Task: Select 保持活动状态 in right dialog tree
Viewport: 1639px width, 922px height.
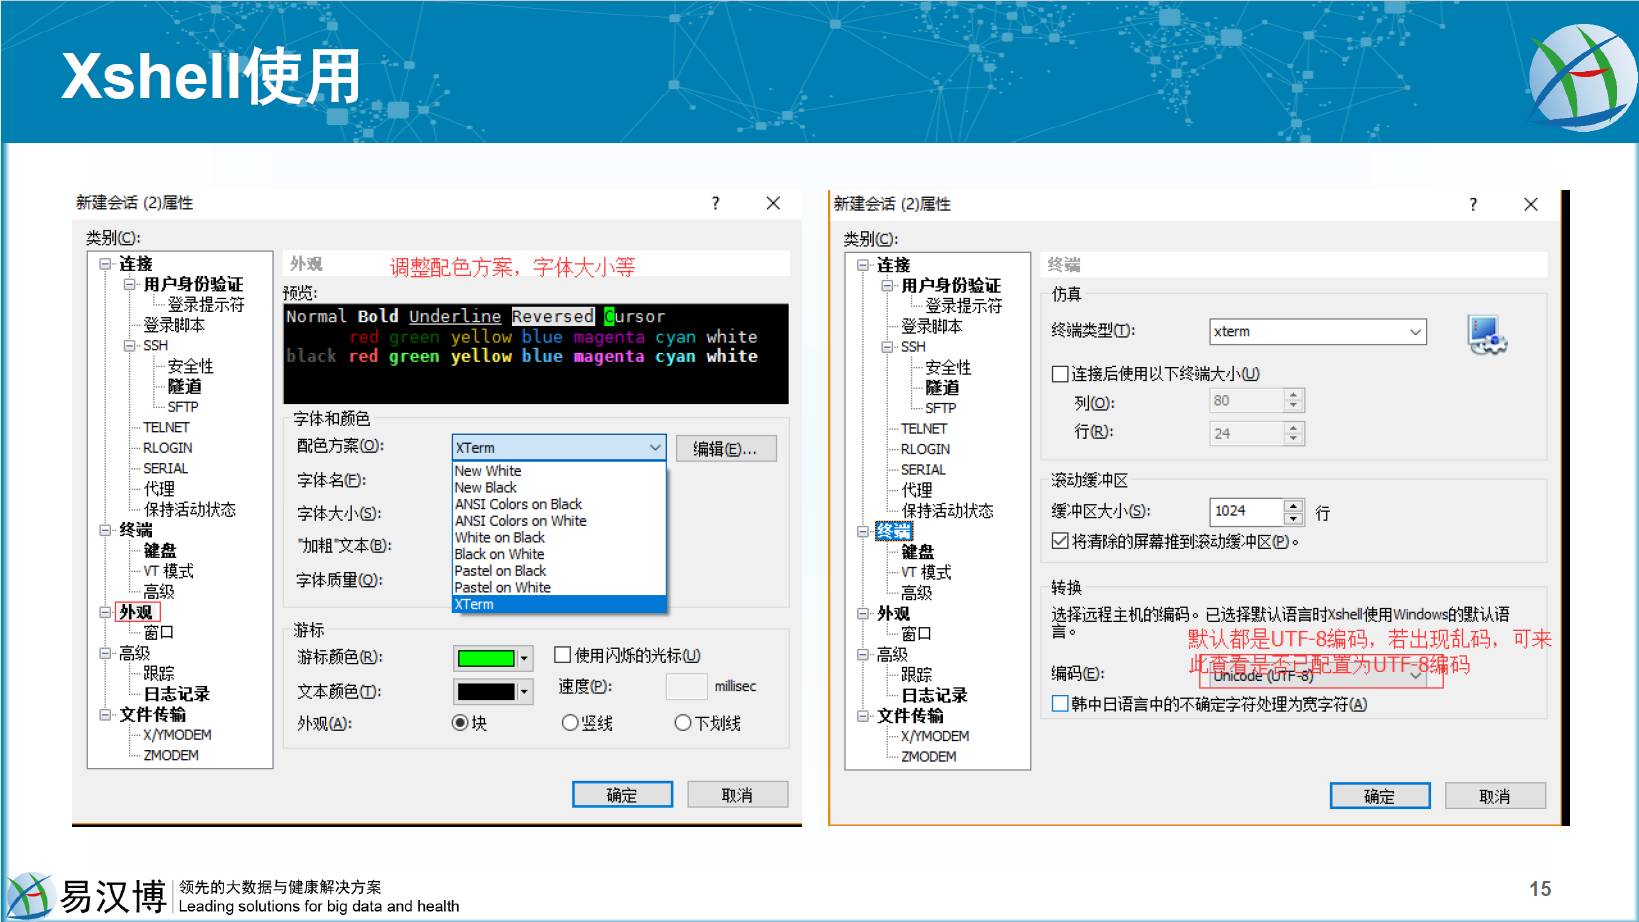Action: [947, 511]
